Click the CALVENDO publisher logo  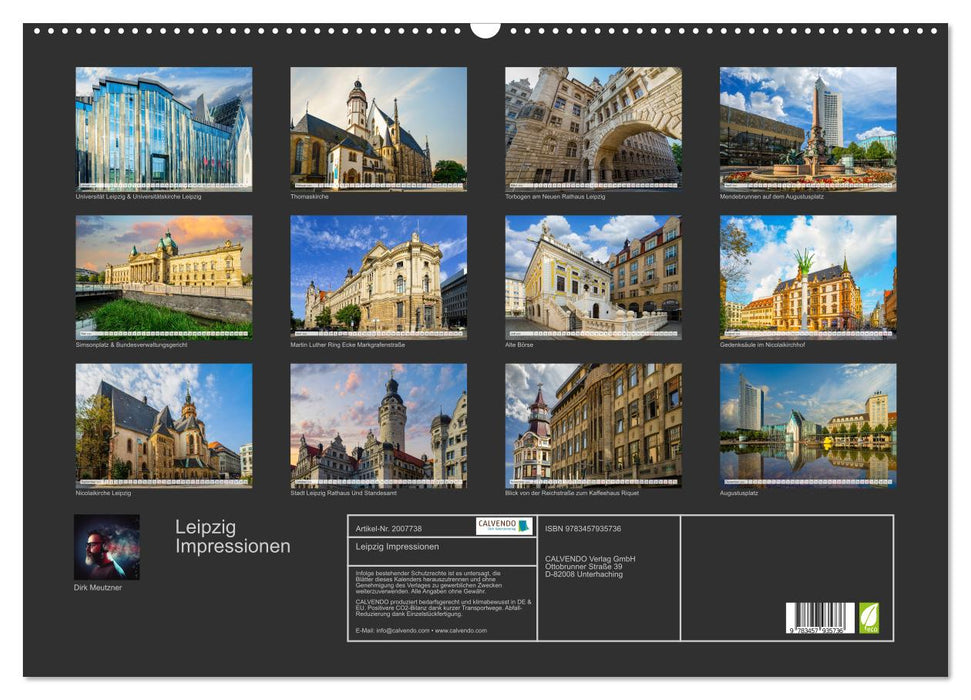pyautogui.click(x=498, y=527)
